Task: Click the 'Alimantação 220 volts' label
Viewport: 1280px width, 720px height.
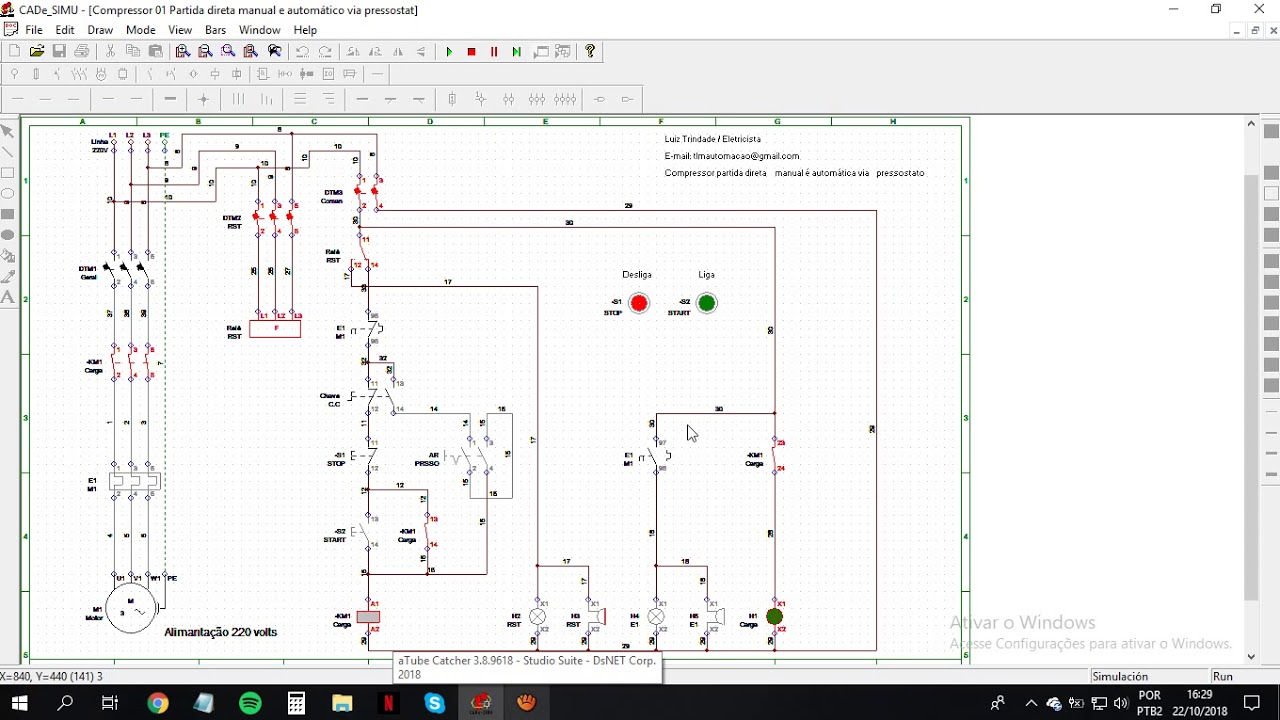Action: coord(220,632)
